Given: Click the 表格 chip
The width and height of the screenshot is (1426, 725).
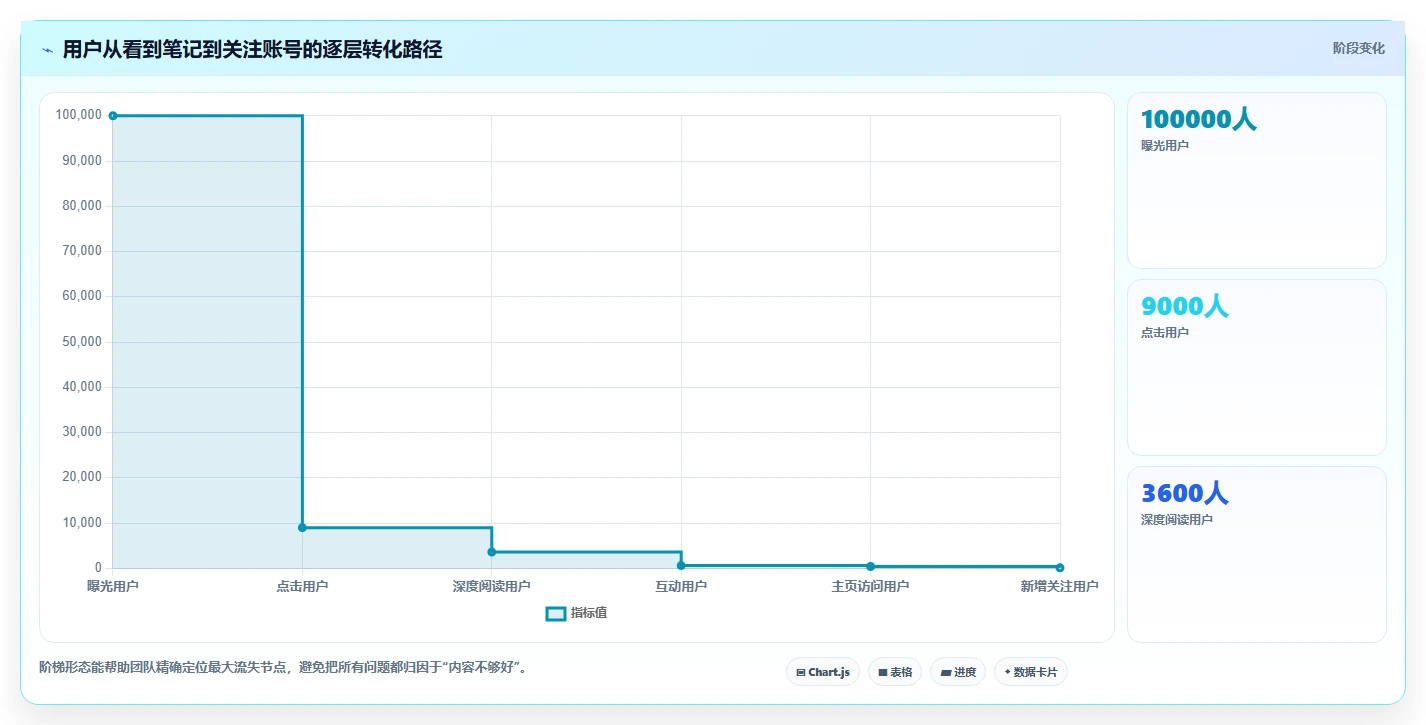Looking at the screenshot, I should (895, 672).
